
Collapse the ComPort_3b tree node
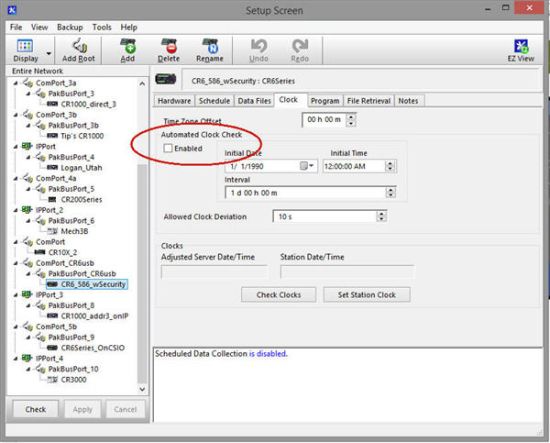pyautogui.click(x=15, y=115)
